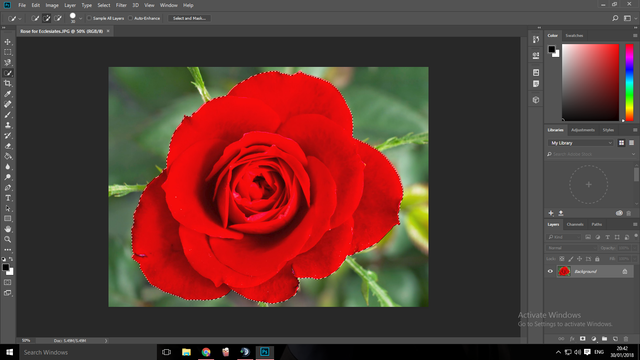The height and width of the screenshot is (360, 640).
Task: Select the Crop tool
Action: [8, 83]
